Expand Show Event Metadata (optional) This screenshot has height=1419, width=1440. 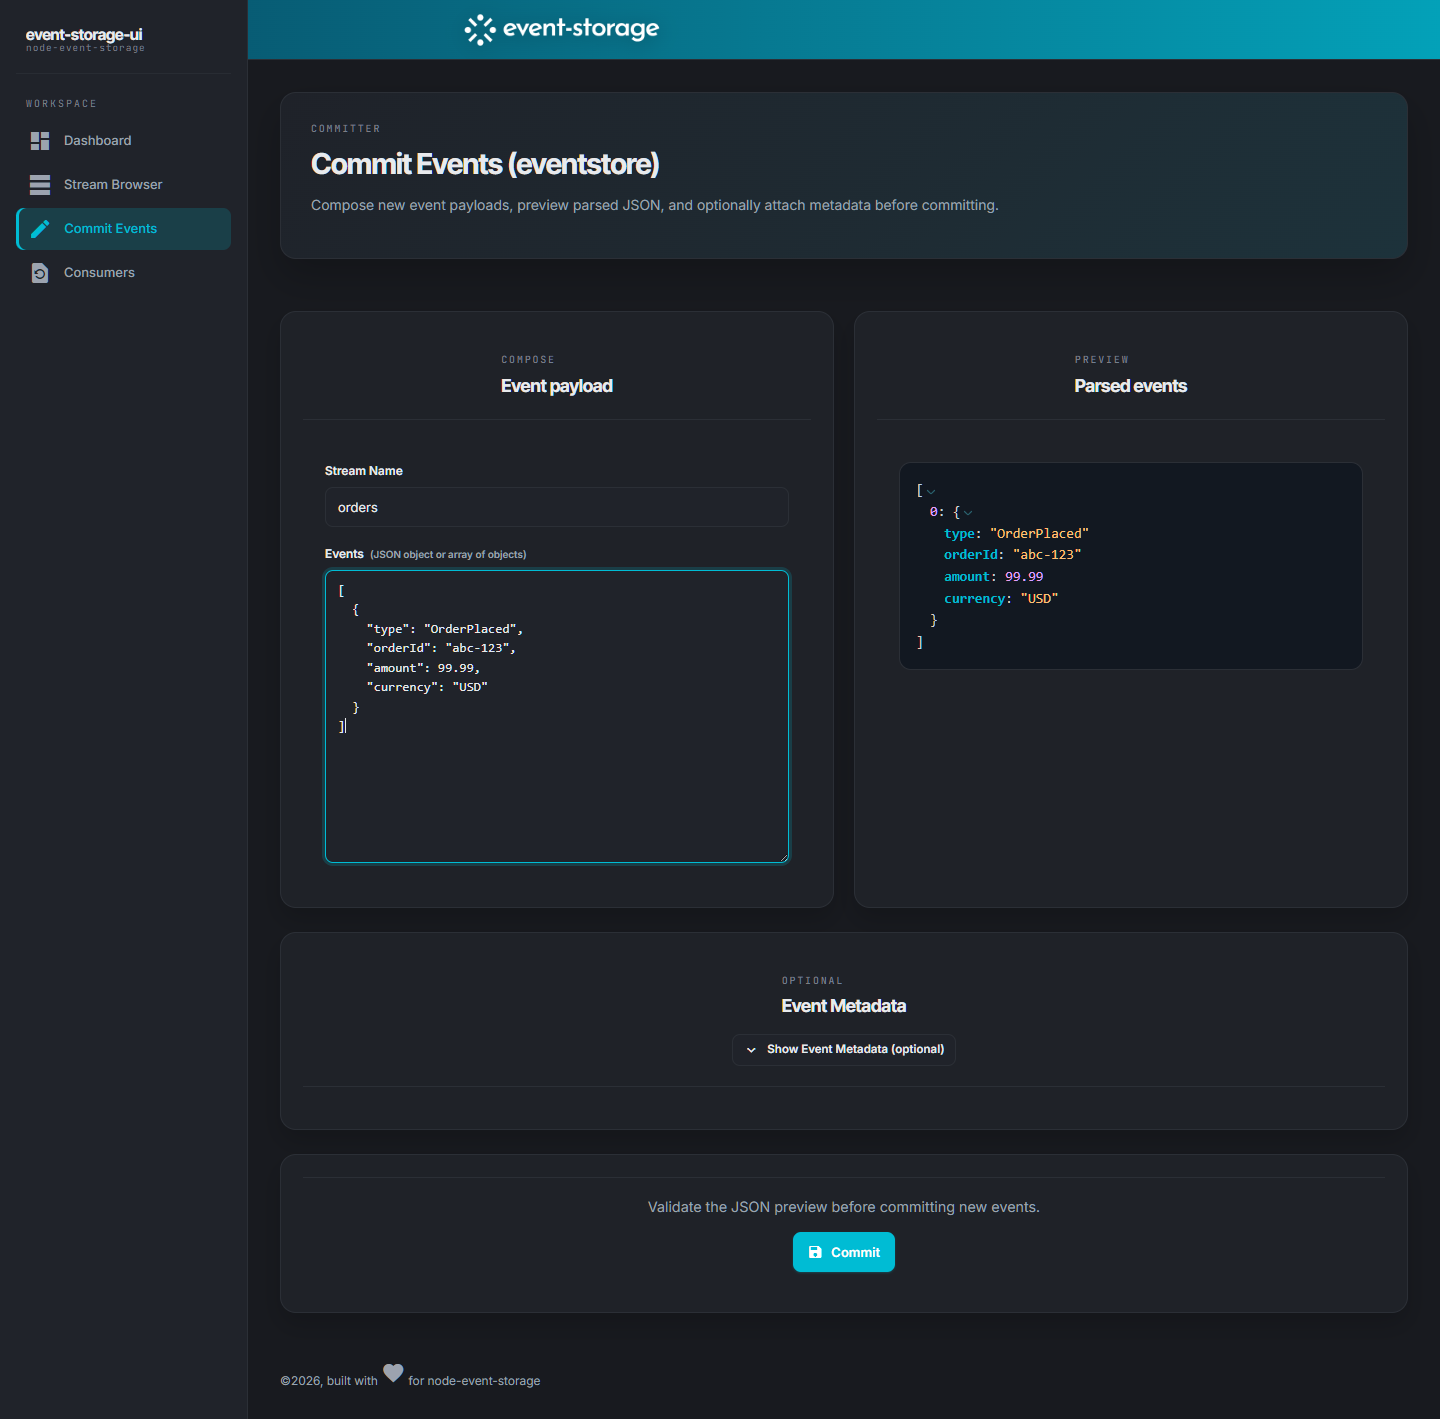tap(844, 1050)
